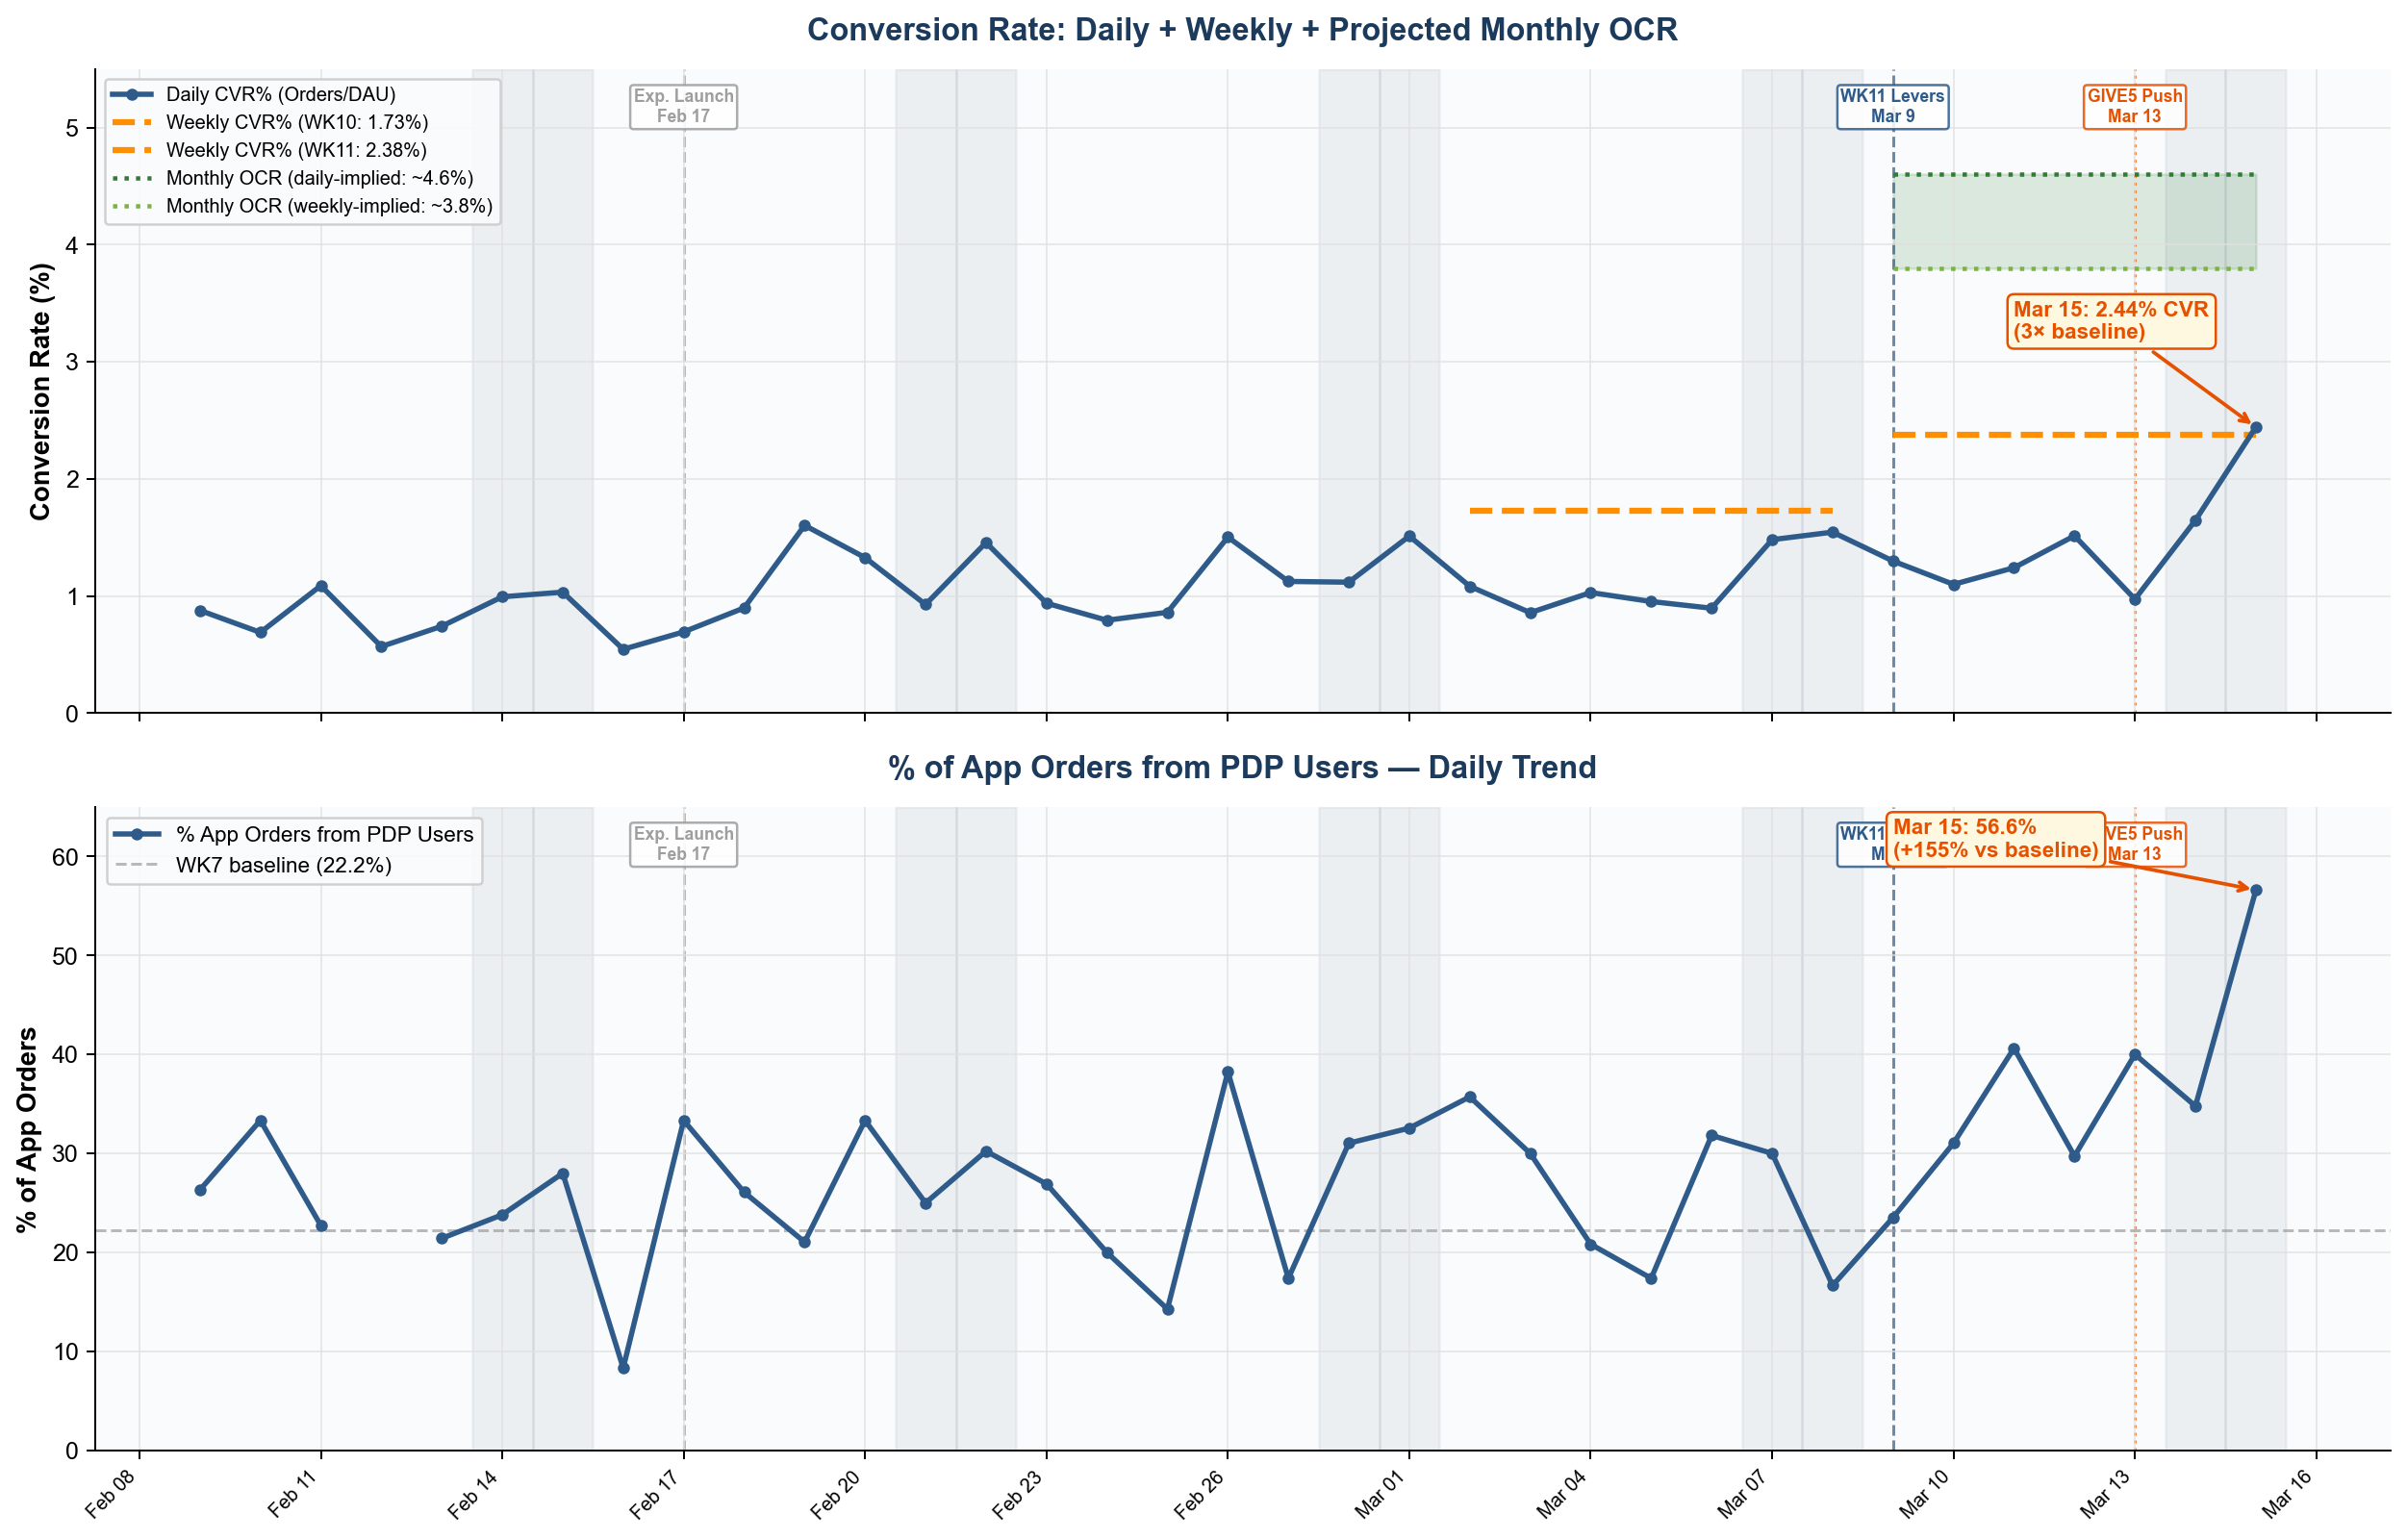Click the orange WK11 weekly CVR dashed line
This screenshot has width=2407, height=1540.
point(2074,435)
